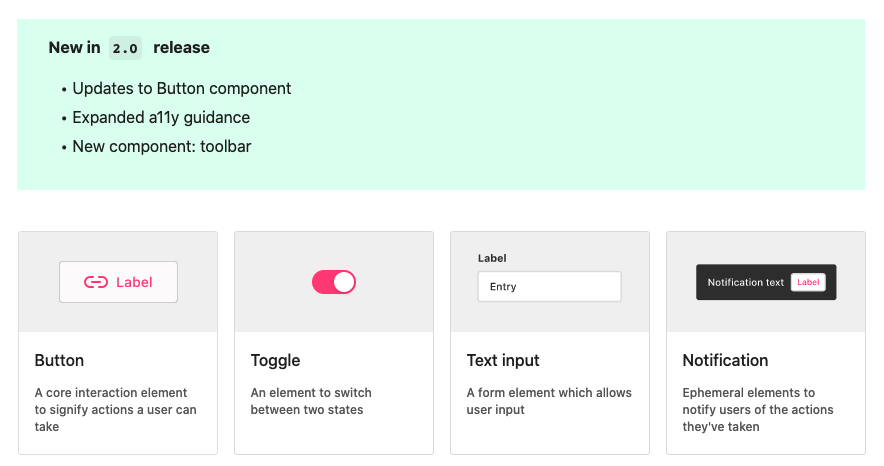Click the Notification card description text
The image size is (884, 466).
758,410
